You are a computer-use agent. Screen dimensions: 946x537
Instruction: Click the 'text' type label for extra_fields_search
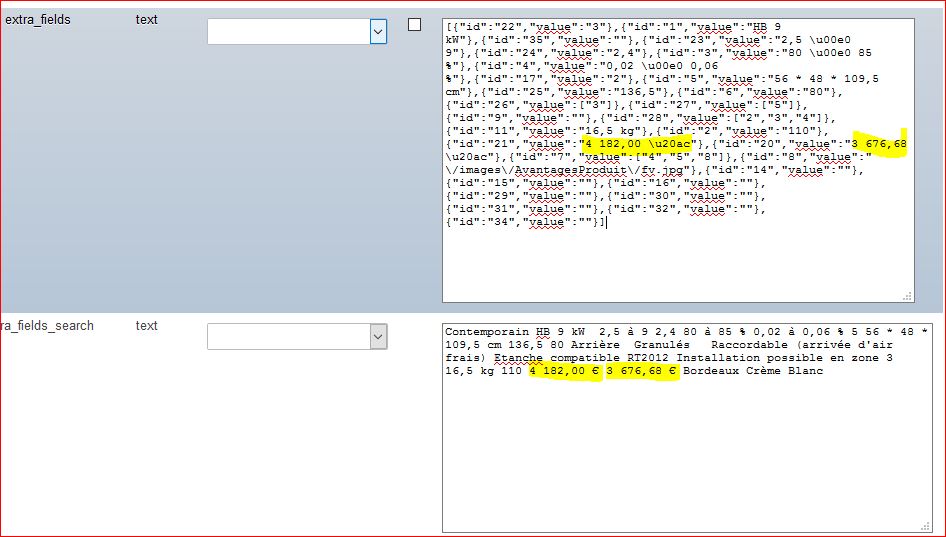[x=147, y=326]
